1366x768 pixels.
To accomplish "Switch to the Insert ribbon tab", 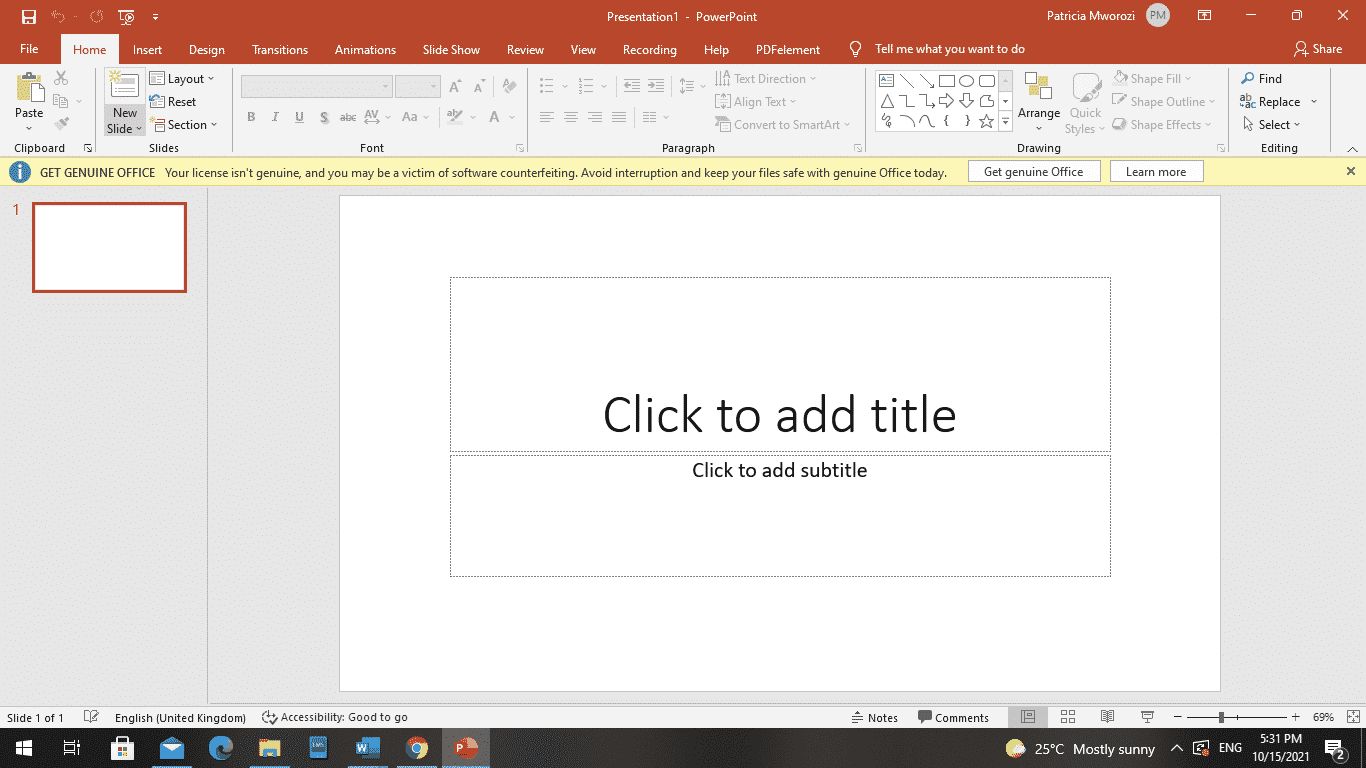I will point(147,49).
